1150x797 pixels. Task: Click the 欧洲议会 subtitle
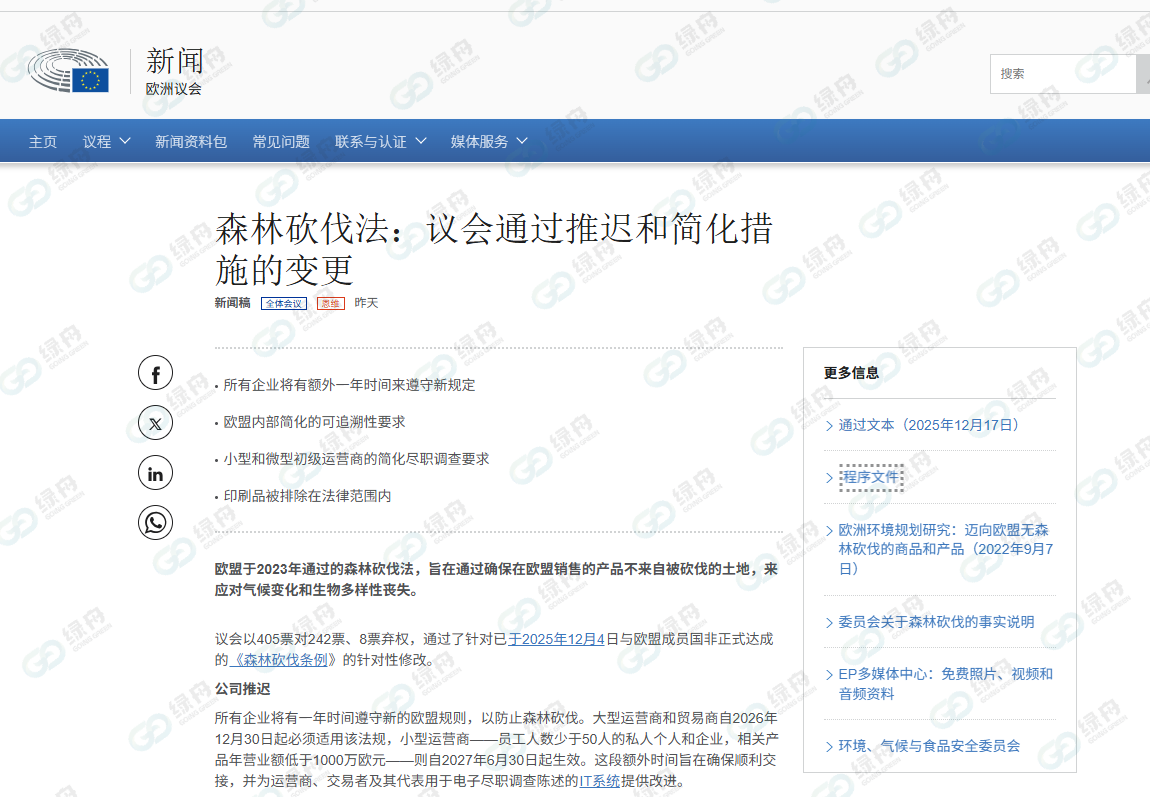tap(173, 89)
